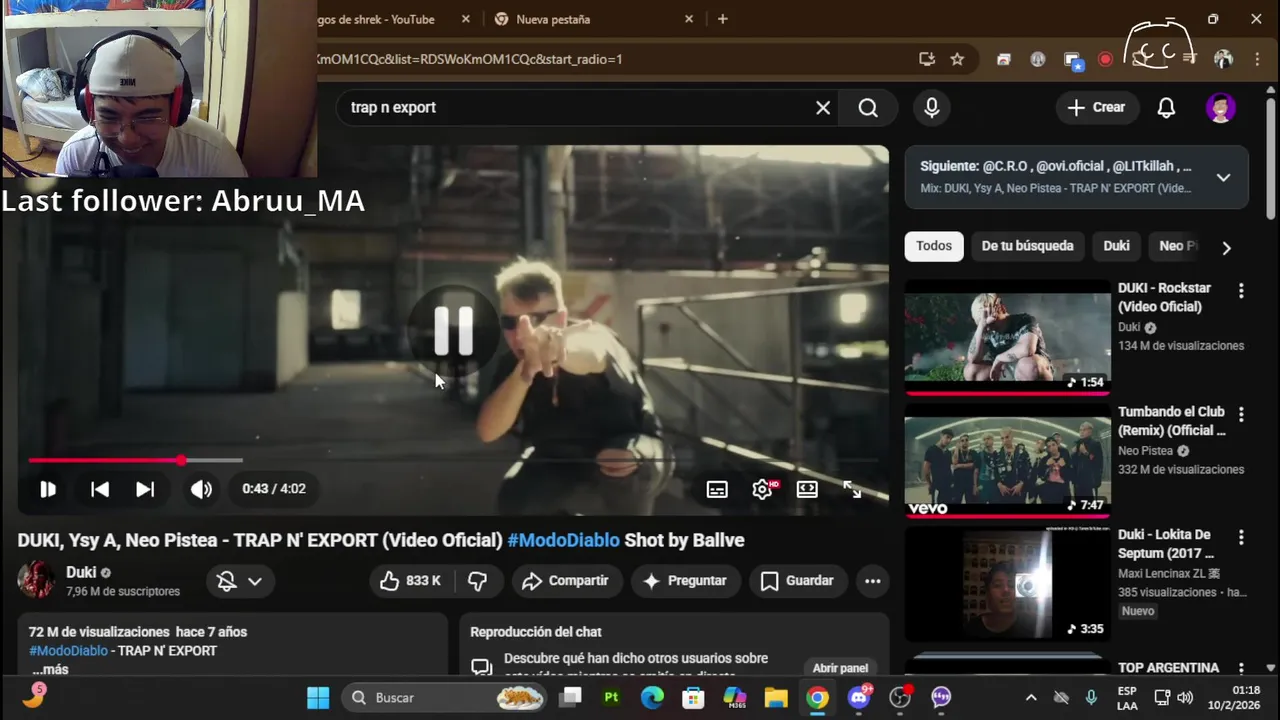Open Microsoft Edge from taskbar

point(652,697)
